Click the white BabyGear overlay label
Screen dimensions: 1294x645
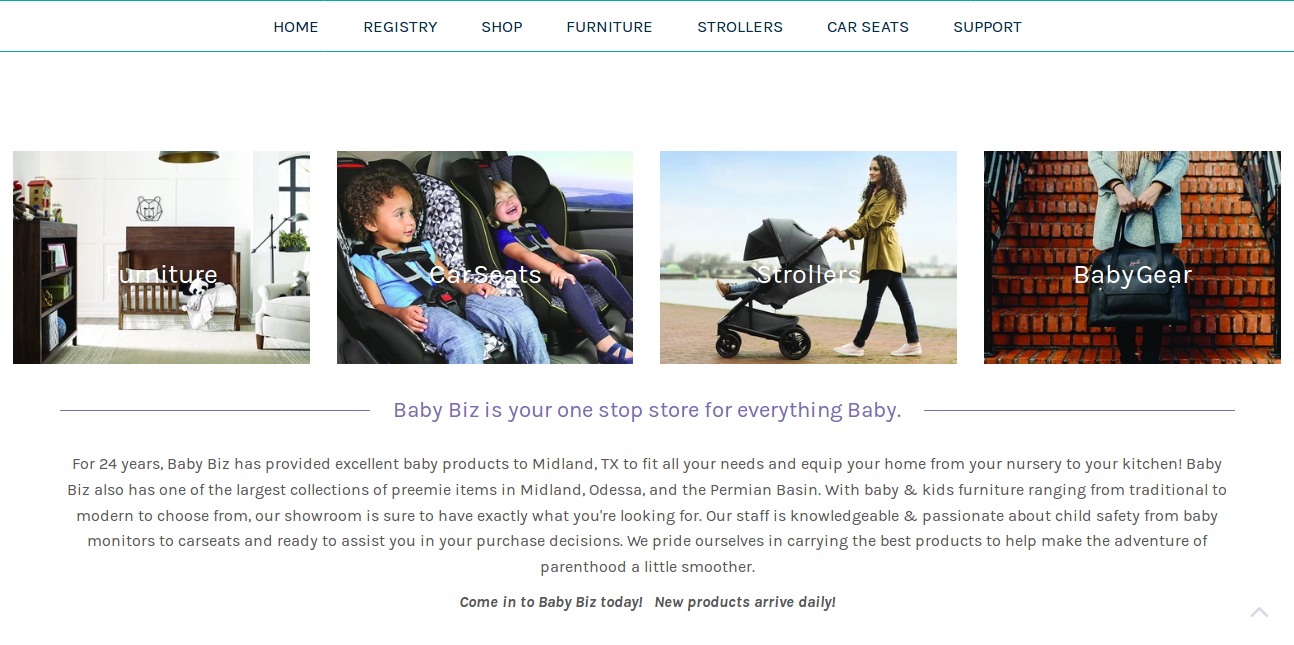coord(1132,275)
